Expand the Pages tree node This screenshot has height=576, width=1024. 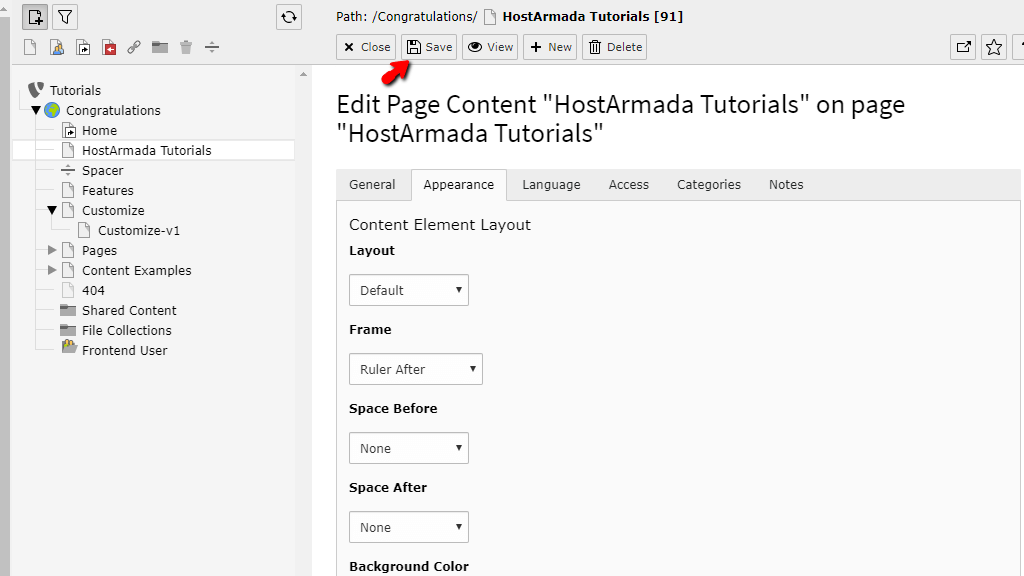[52, 250]
